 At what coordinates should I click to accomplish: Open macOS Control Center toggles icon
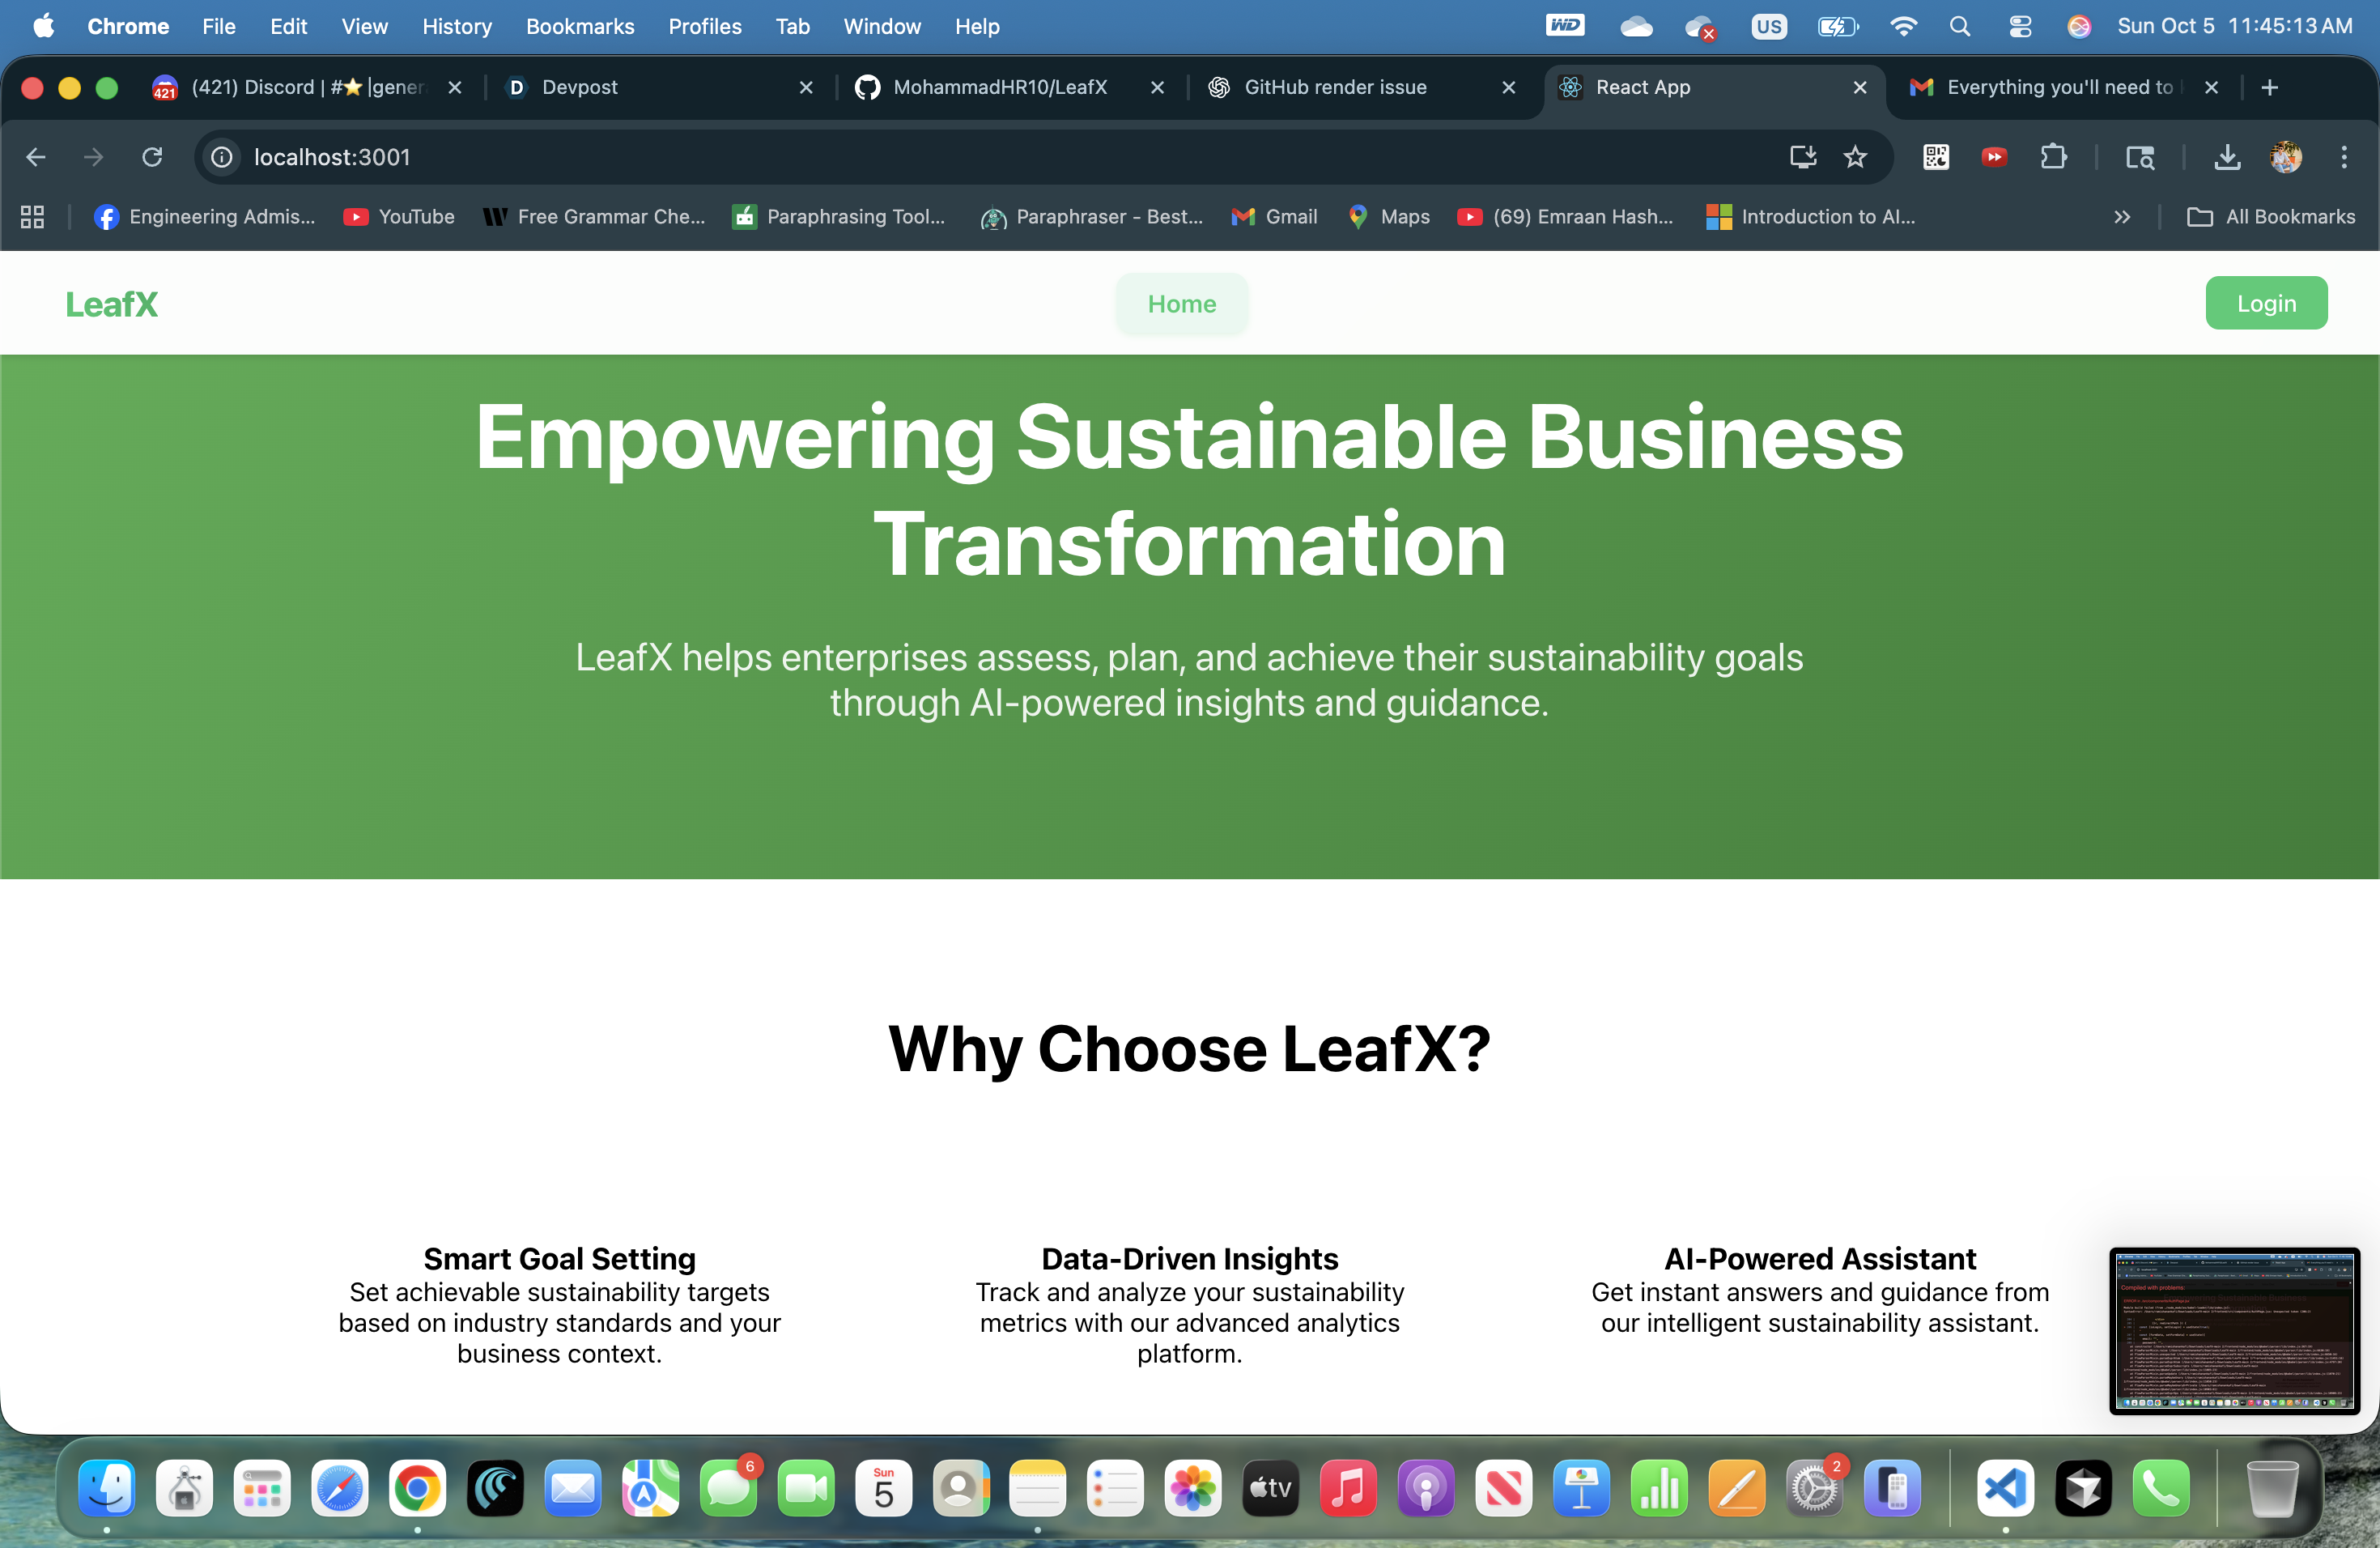[x=2019, y=27]
